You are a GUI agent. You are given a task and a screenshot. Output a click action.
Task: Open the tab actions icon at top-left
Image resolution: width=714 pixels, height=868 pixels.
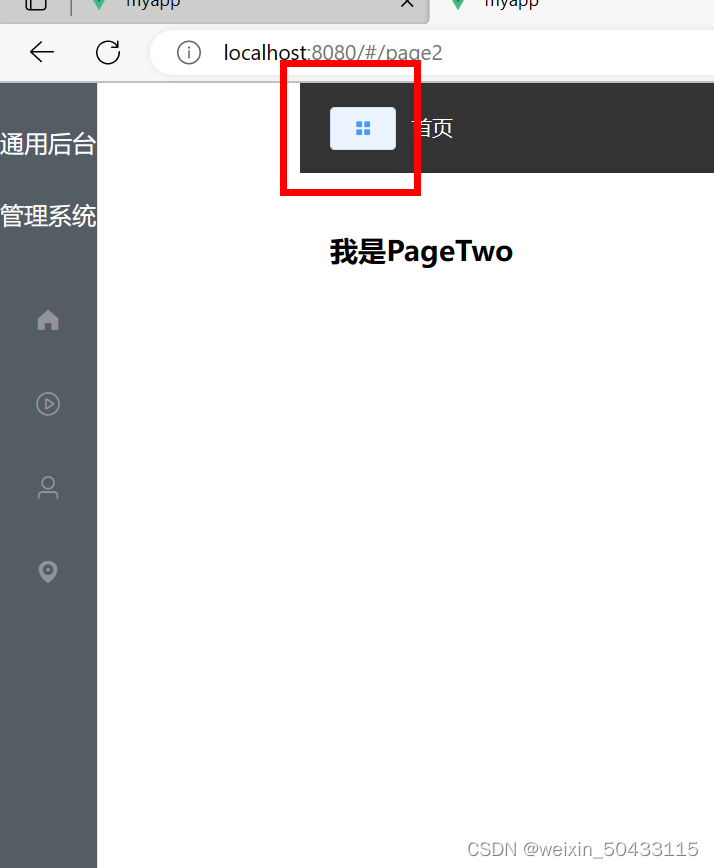pos(36,4)
